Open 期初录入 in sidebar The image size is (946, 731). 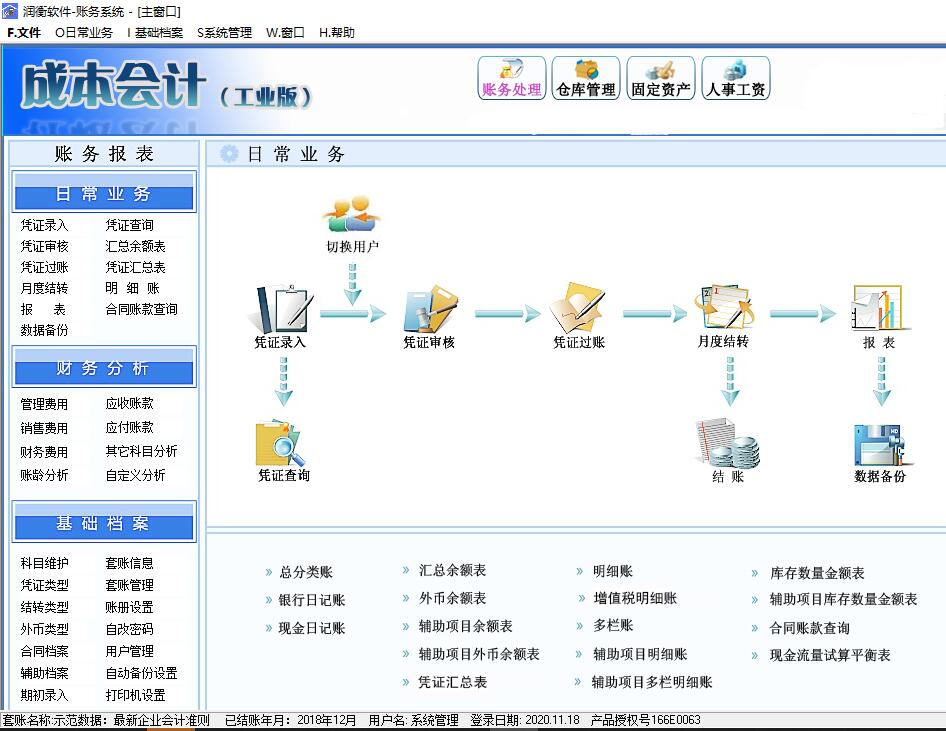[x=45, y=695]
